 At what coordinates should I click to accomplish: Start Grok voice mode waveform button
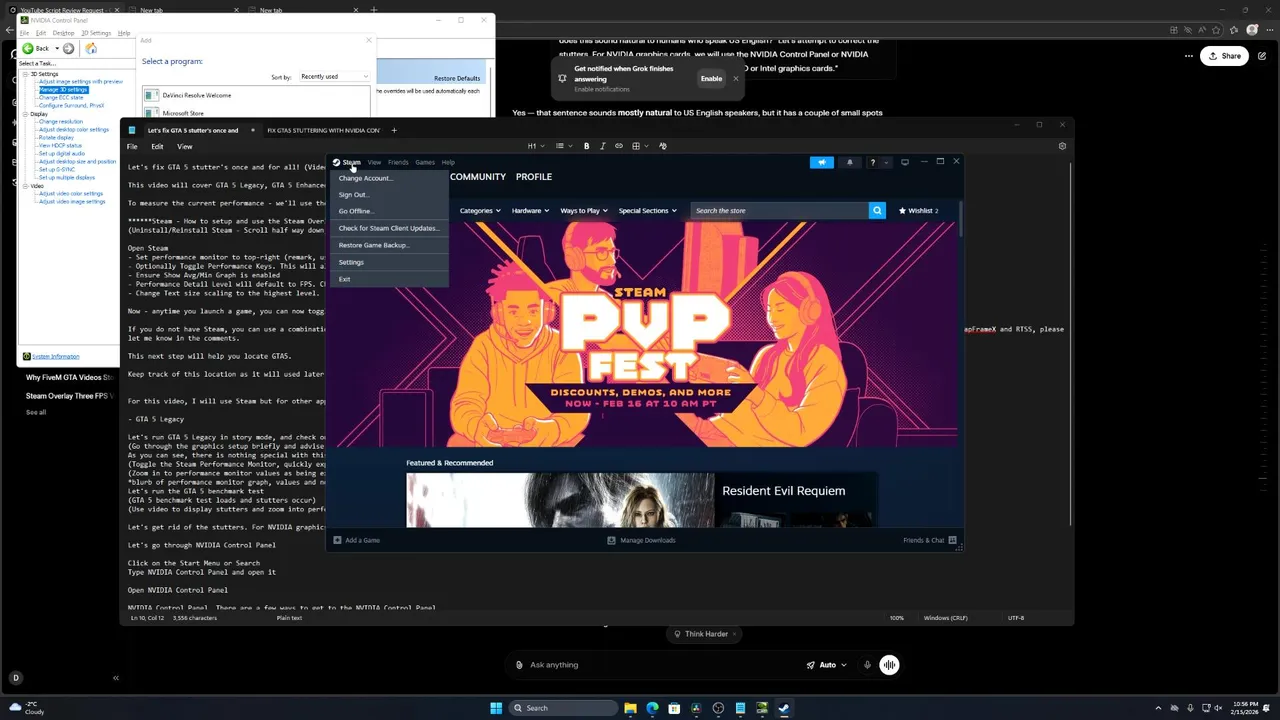[x=889, y=665]
